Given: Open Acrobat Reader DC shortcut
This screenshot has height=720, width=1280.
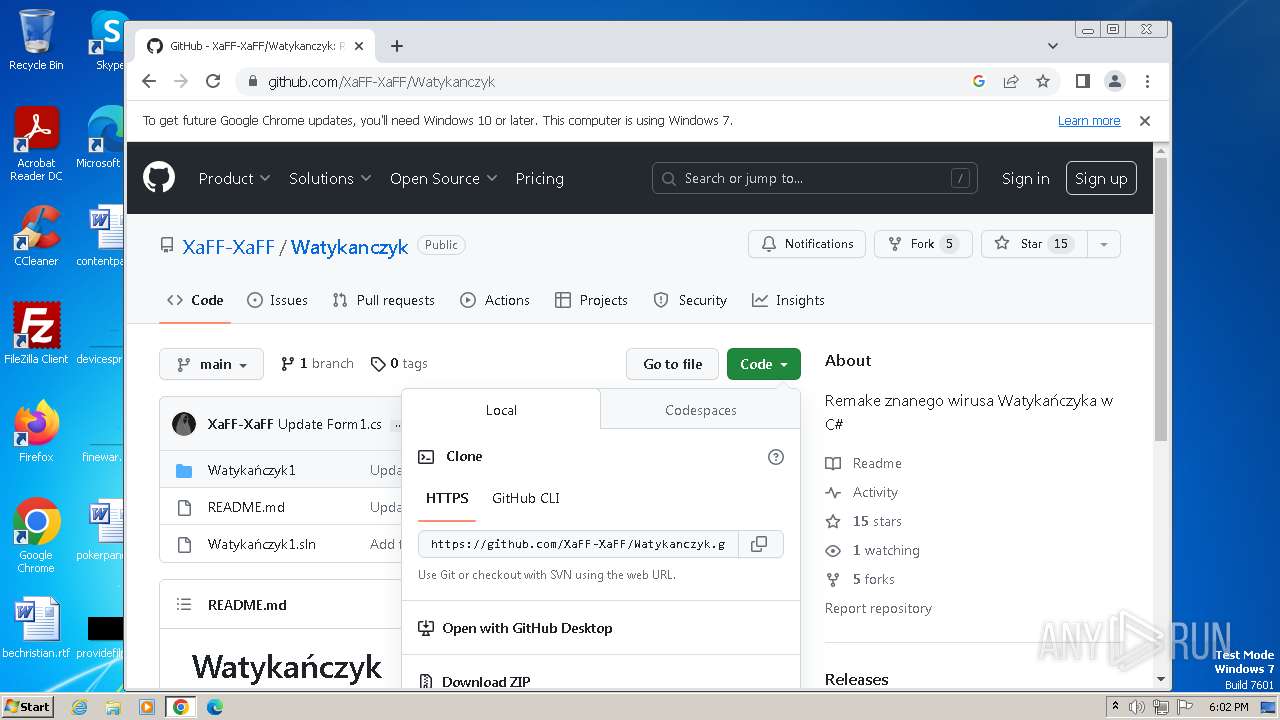Looking at the screenshot, I should (36, 144).
